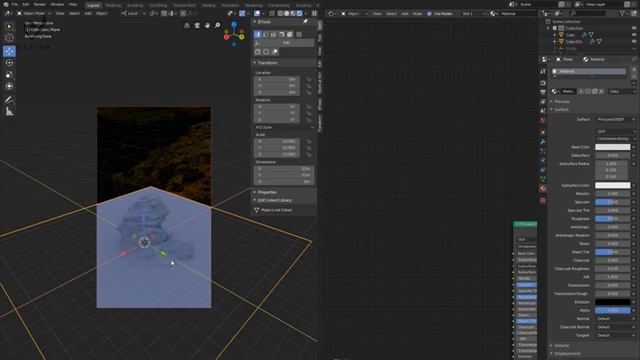The height and width of the screenshot is (360, 640).
Task: Open the Window menu
Action: click(57, 4)
